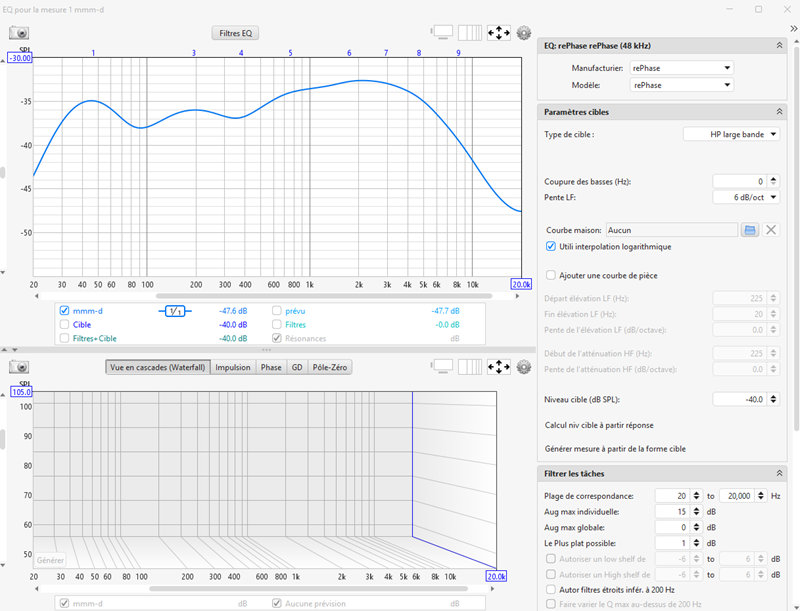Screen dimensions: 800x611
Task: Toggle upper graph scrollbars with the monitor icon
Action: click(x=442, y=33)
